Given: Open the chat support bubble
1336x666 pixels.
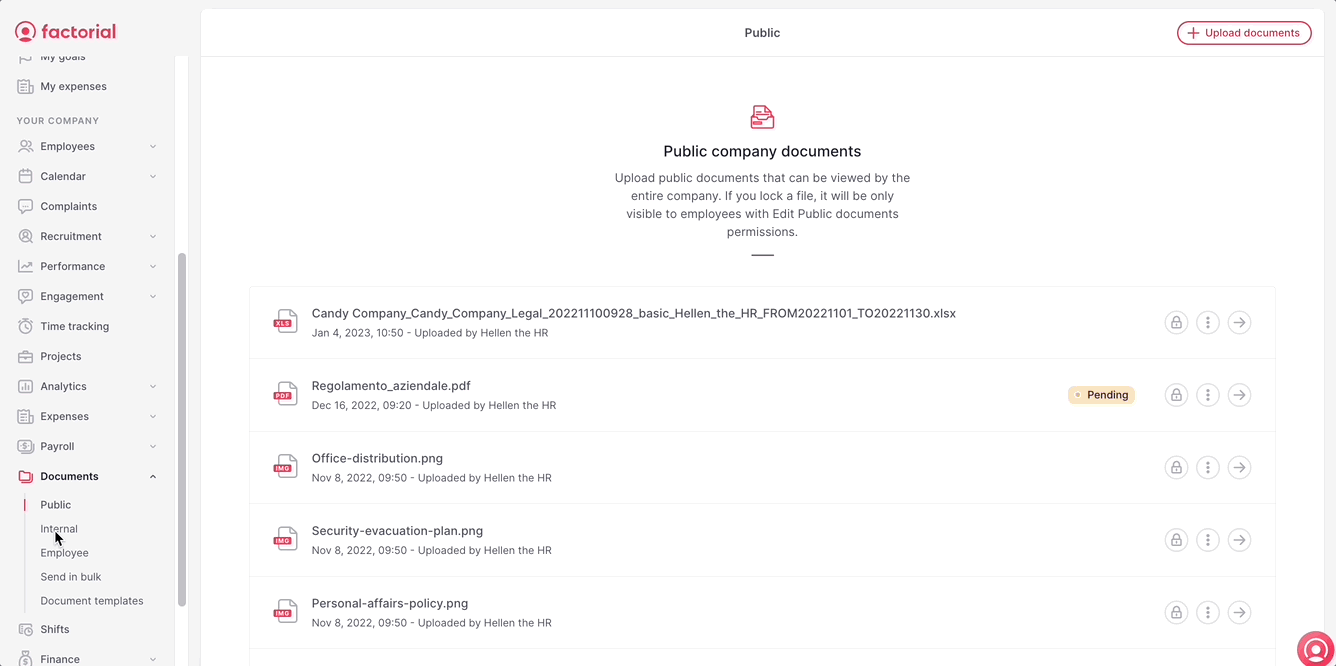Looking at the screenshot, I should (1314, 648).
